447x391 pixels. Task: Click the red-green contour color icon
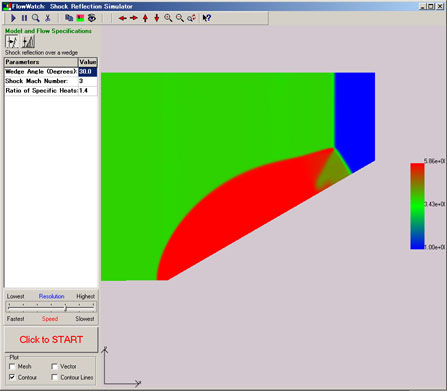point(80,18)
